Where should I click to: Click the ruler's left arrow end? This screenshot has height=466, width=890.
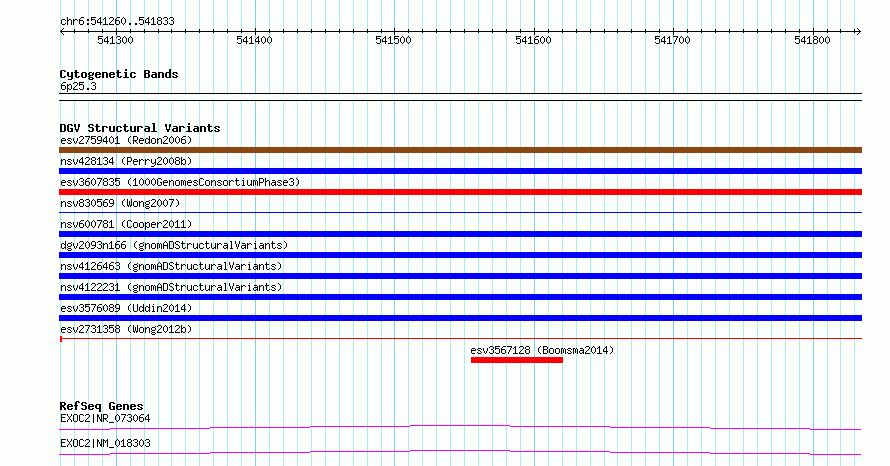(x=62, y=32)
